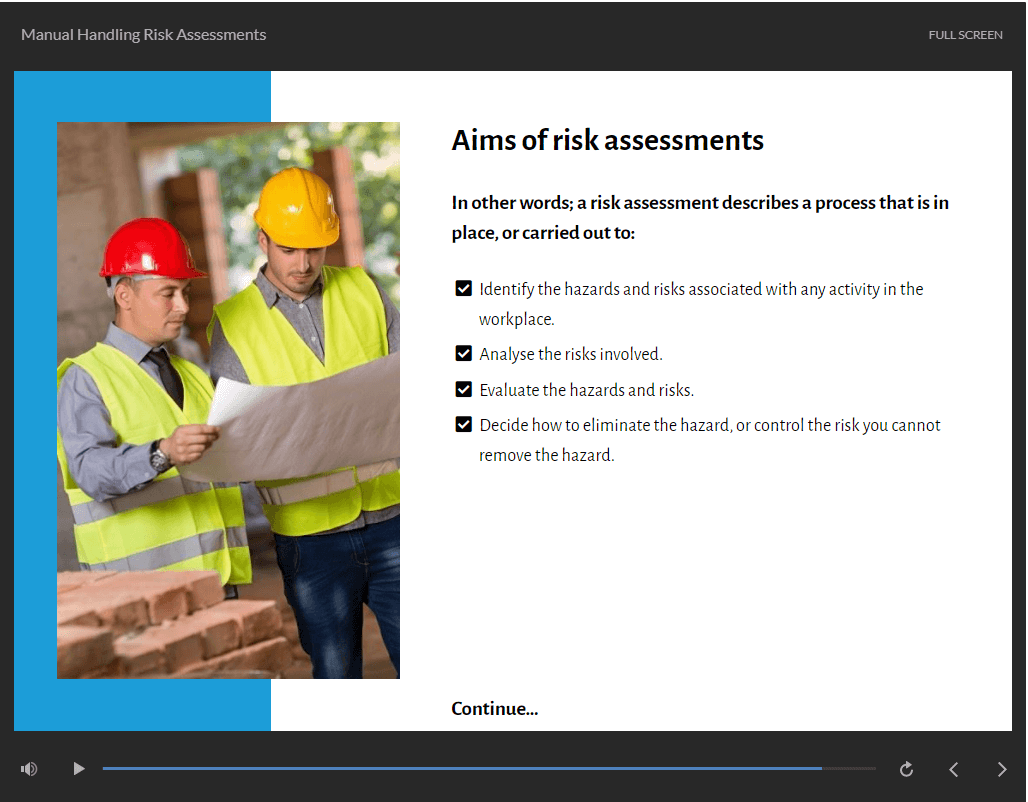Toggle the 'Decide how to eliminate' checkbox

coord(464,425)
